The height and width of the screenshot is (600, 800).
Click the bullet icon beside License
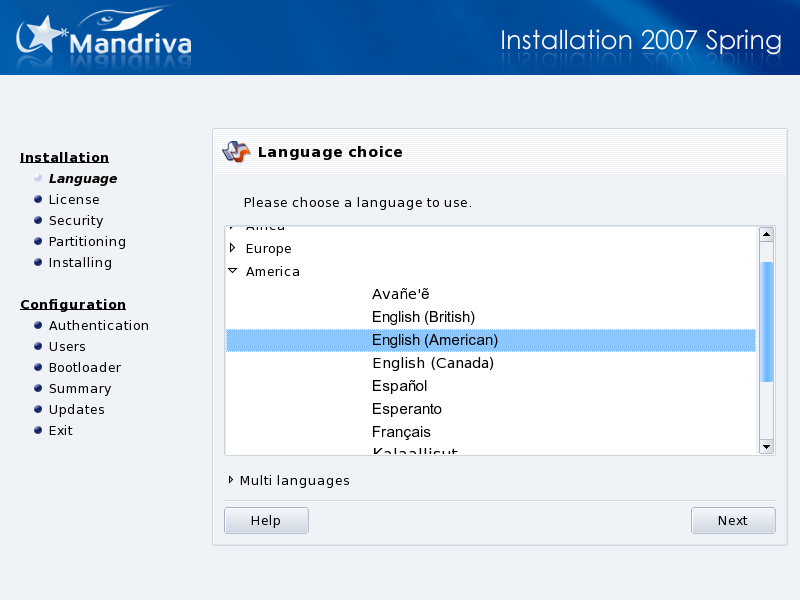click(38, 200)
